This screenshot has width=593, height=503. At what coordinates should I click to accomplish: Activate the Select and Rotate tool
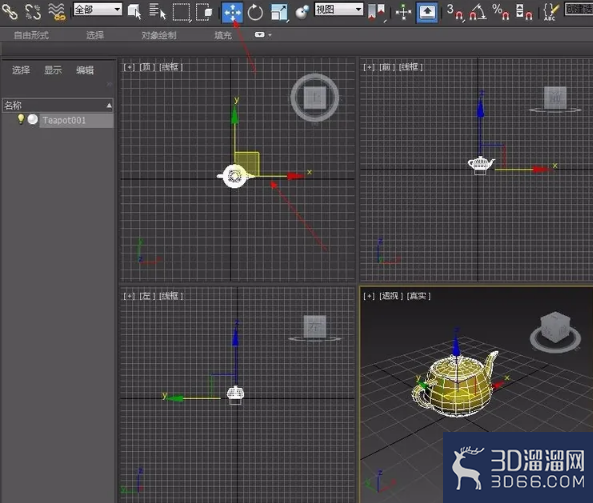point(255,12)
